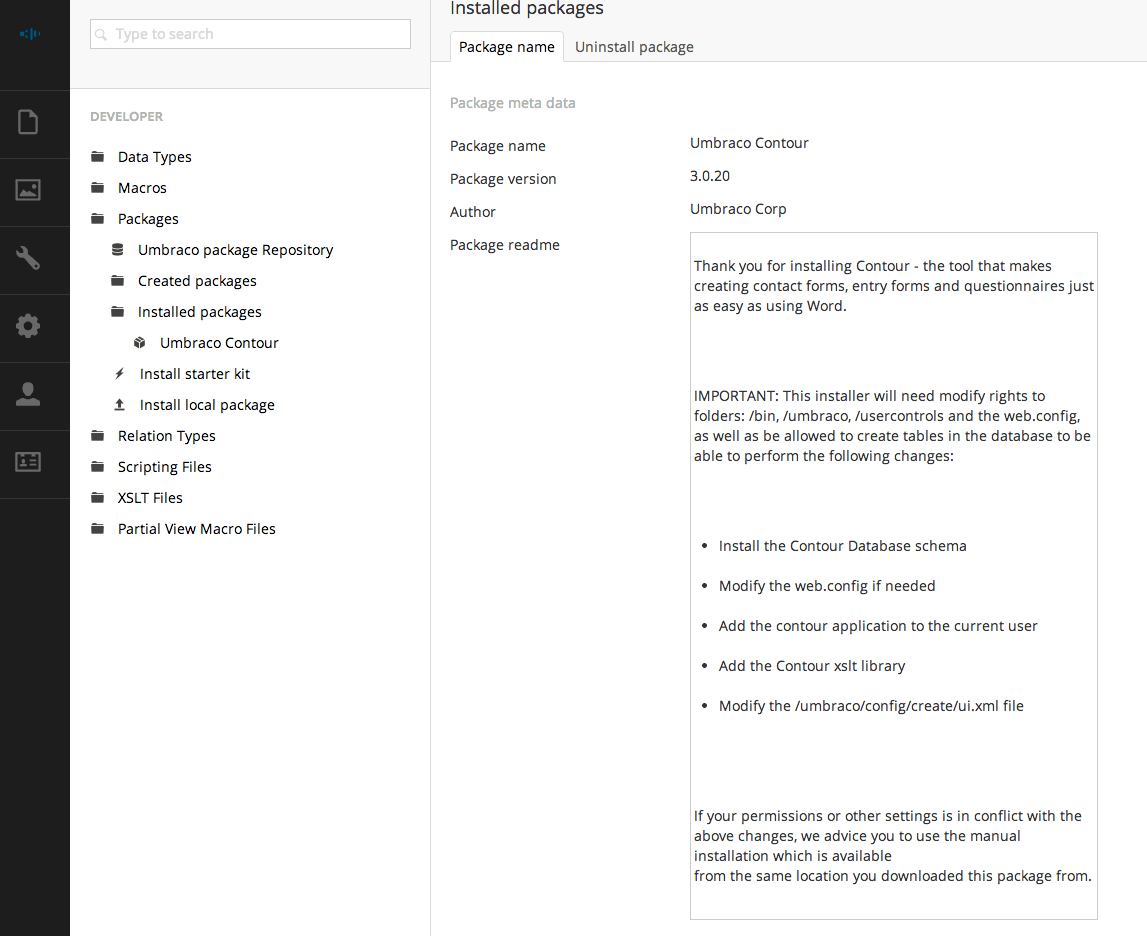Viewport: 1147px width, 936px height.
Task: Click the Umbraco logo icon
Action: point(30,34)
